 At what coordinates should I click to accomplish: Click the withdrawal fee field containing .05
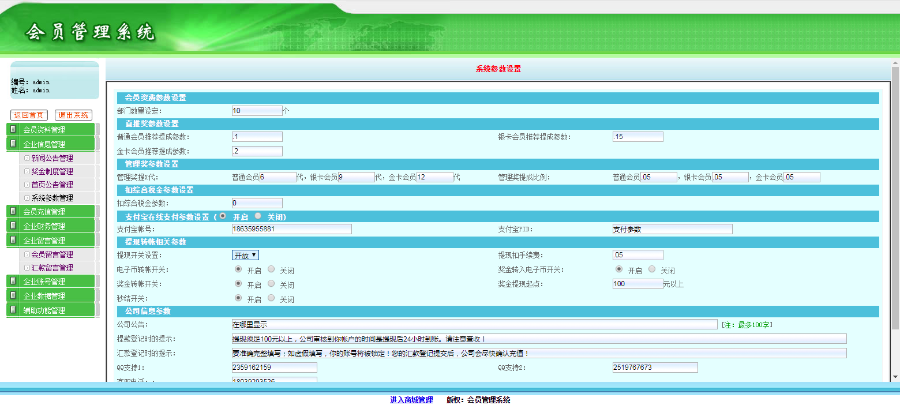pyautogui.click(x=638, y=255)
